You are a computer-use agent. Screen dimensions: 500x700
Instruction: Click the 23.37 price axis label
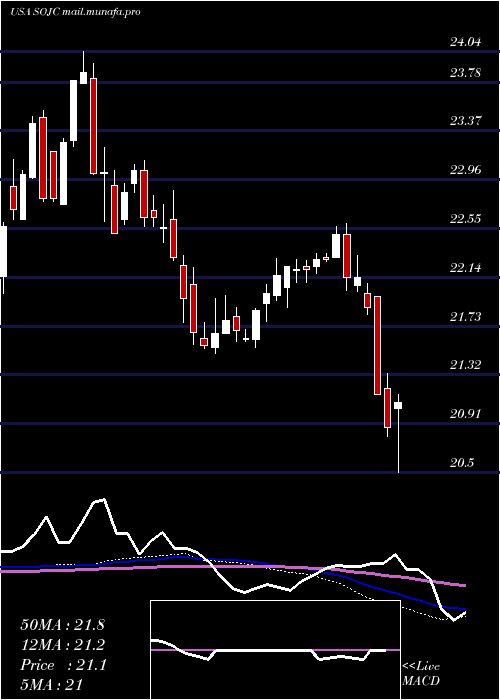[x=466, y=121]
